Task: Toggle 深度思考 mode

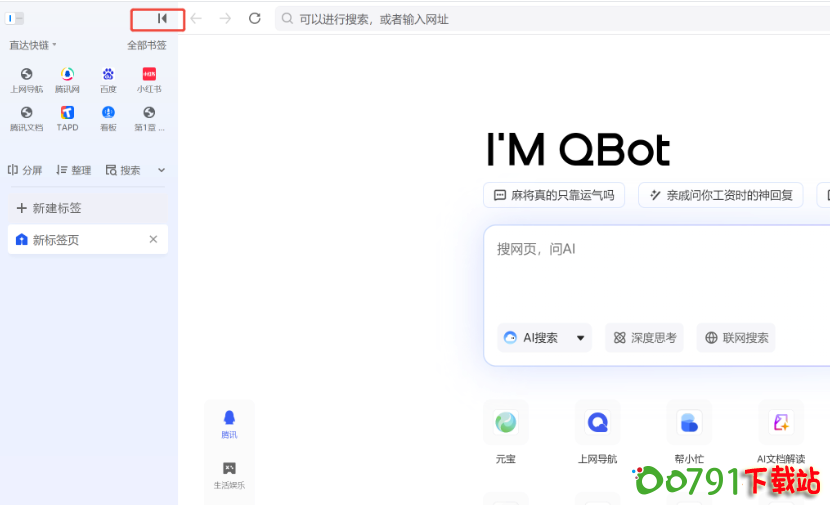Action: 644,338
